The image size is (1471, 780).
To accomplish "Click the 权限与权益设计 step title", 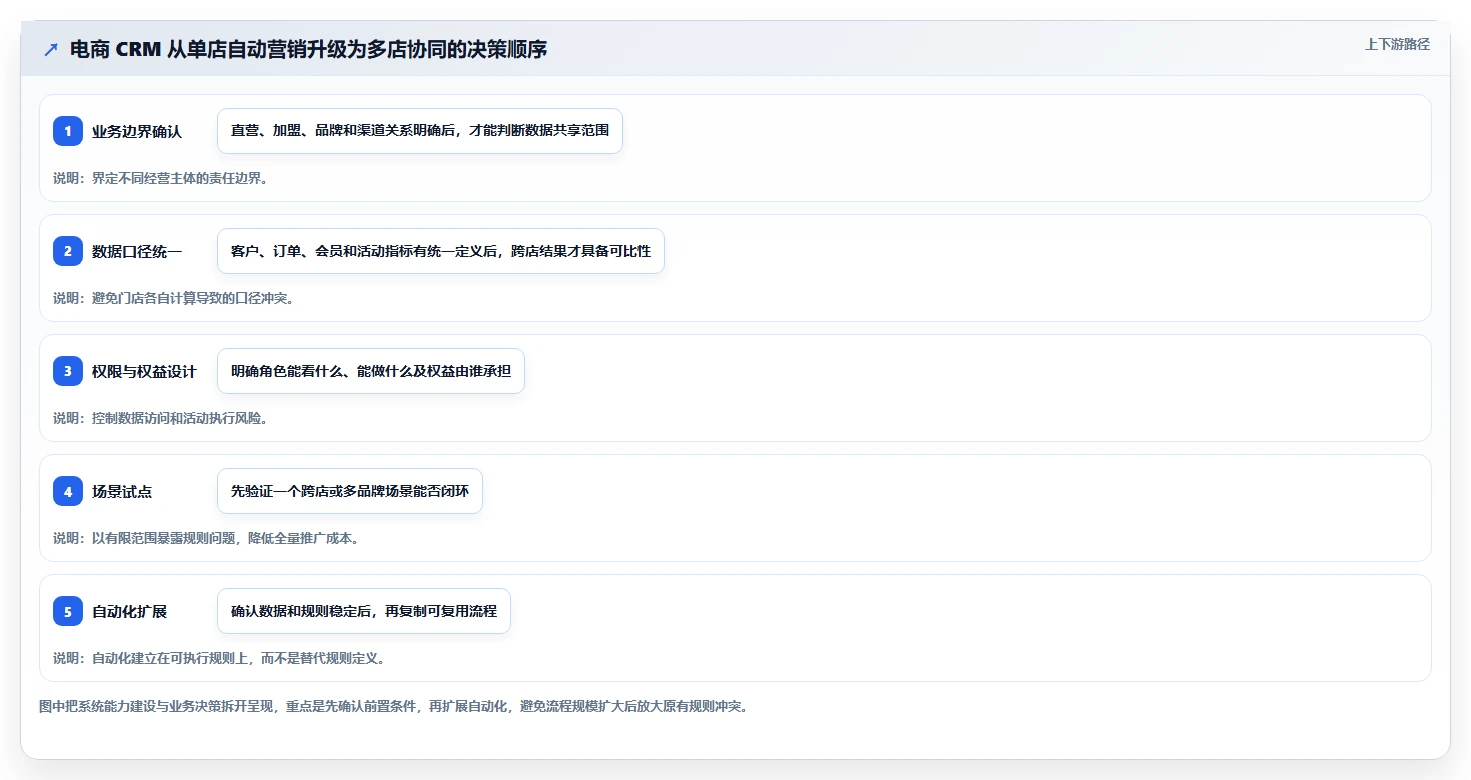I will coord(144,371).
